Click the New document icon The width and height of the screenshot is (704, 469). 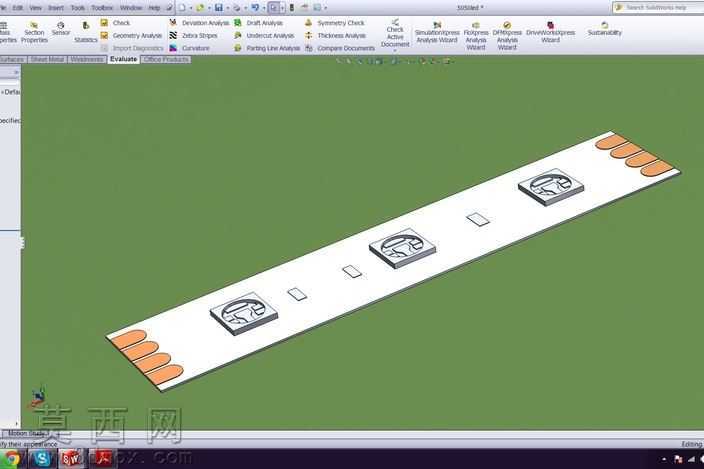[182, 8]
